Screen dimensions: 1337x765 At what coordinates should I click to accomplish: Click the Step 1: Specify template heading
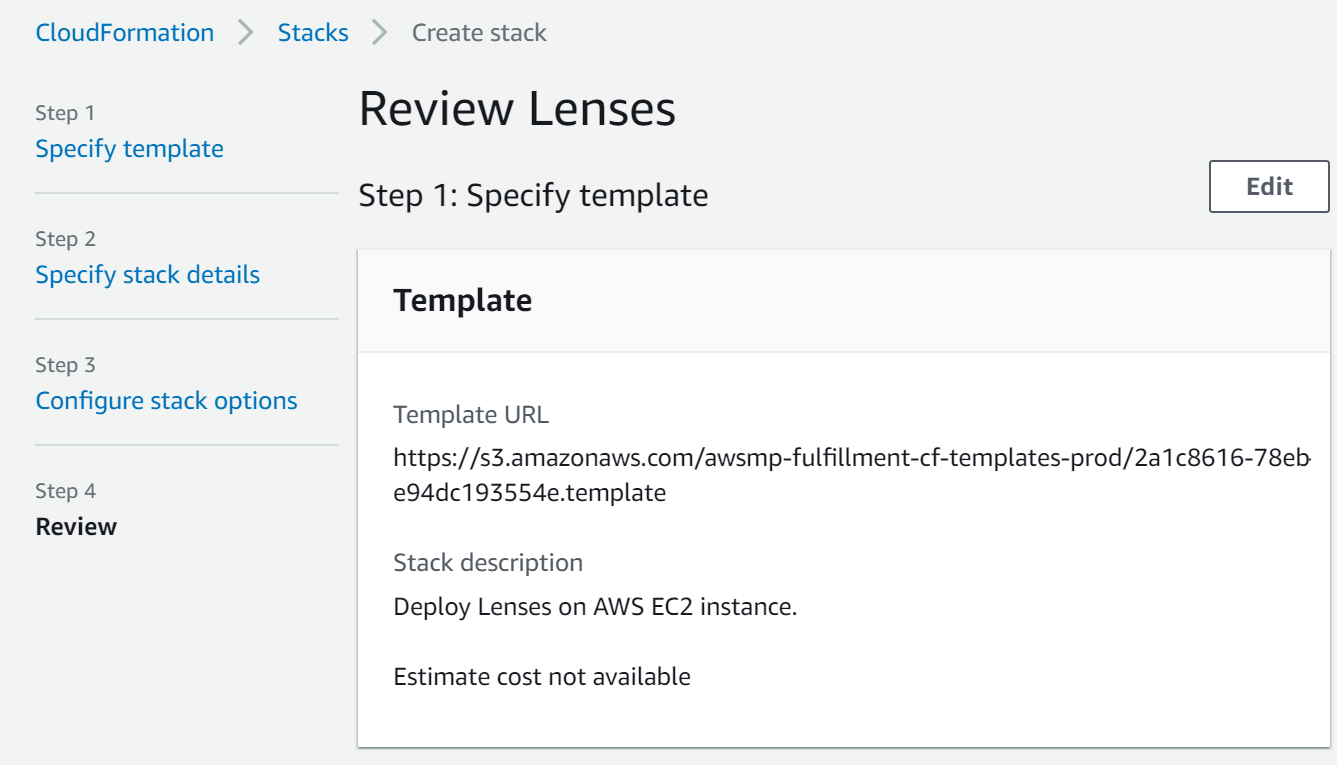coord(533,195)
